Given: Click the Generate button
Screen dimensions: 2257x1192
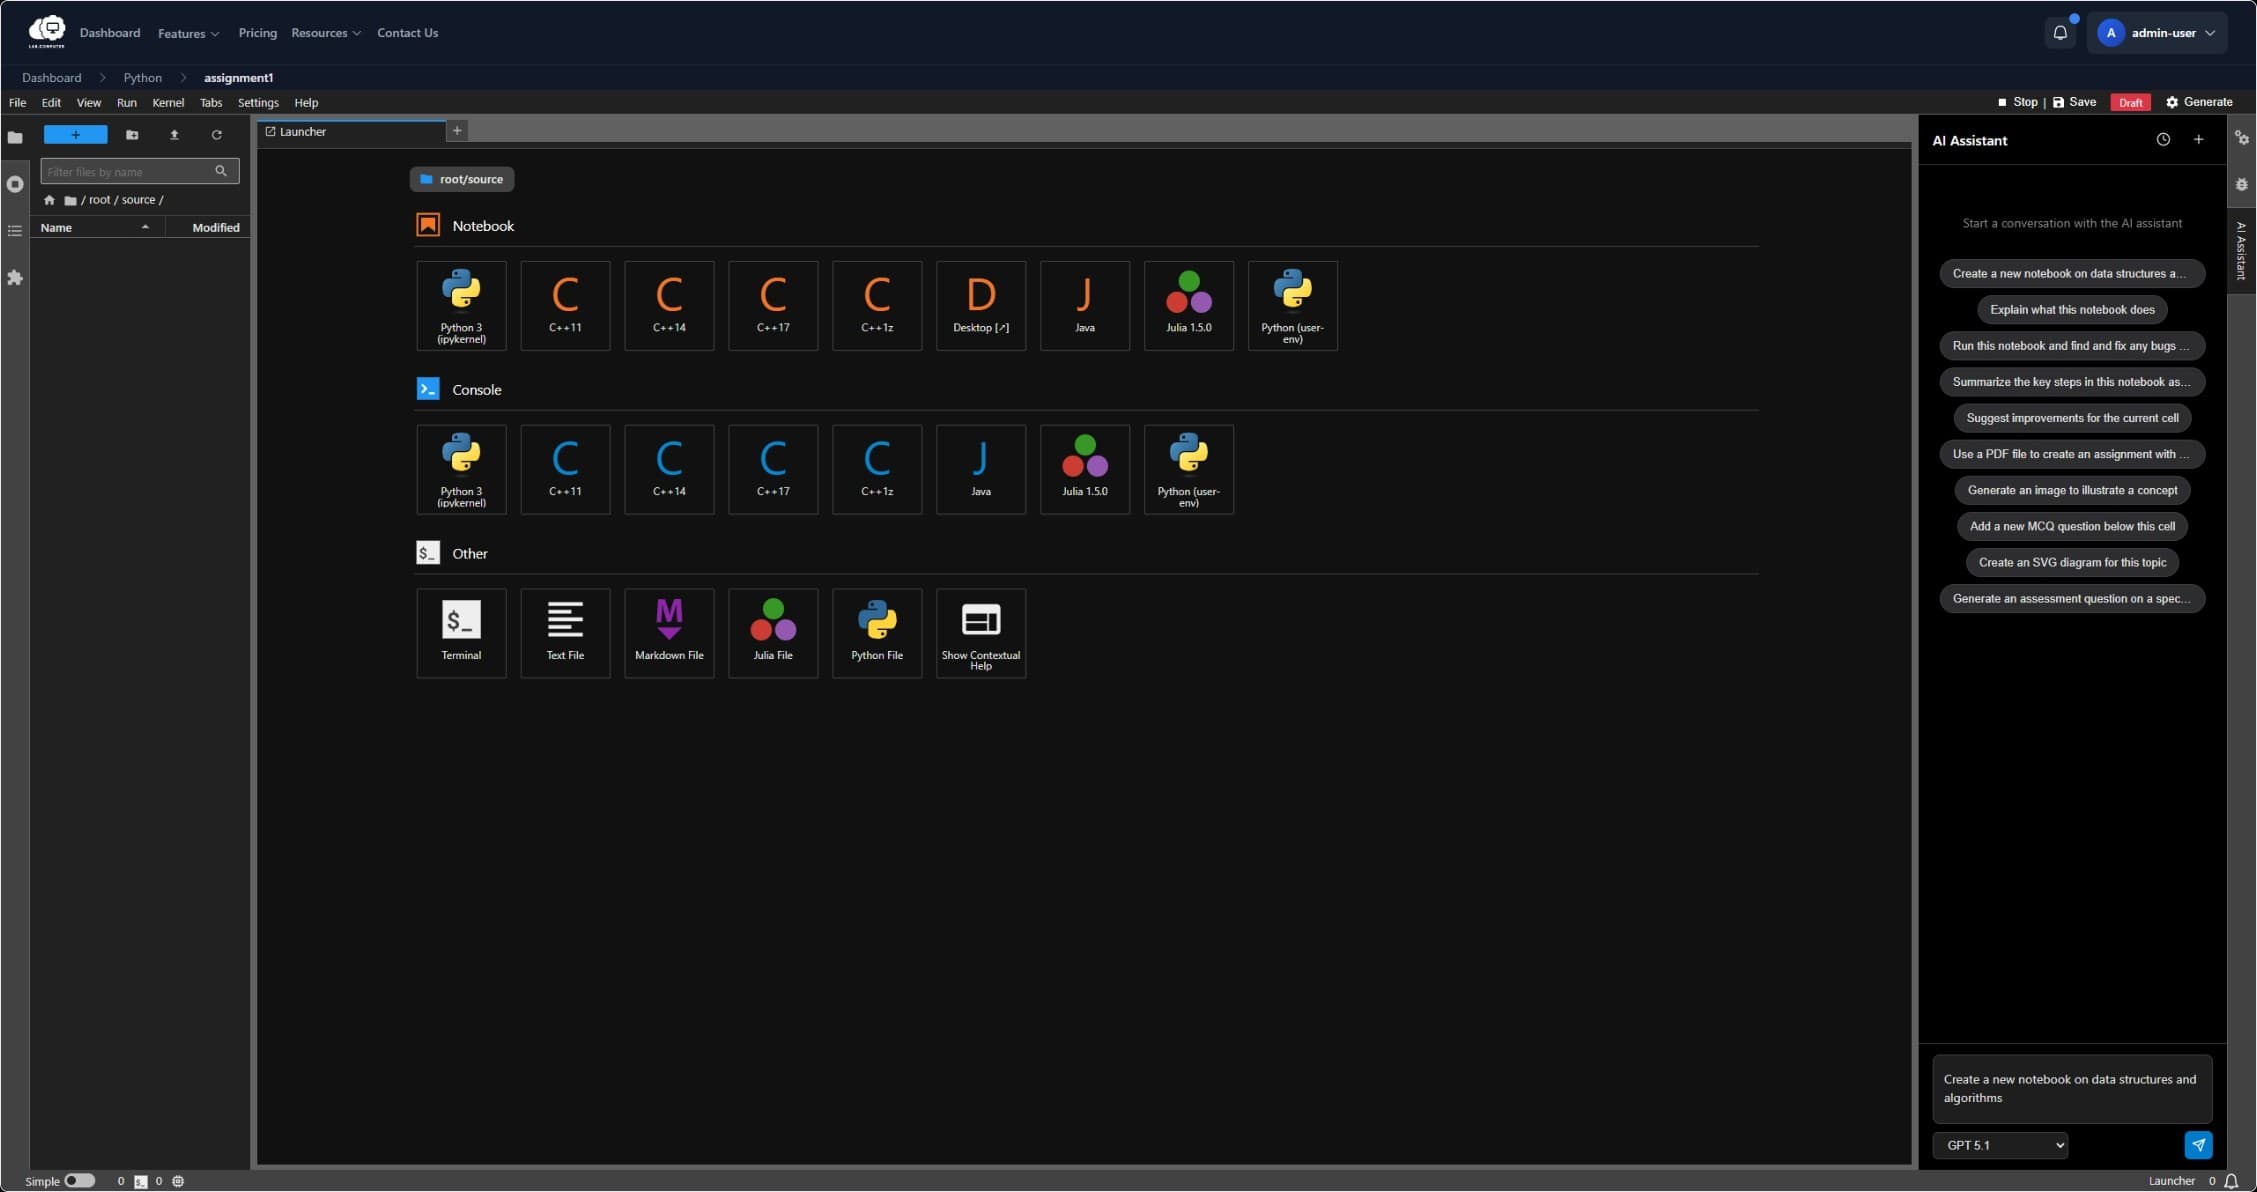Looking at the screenshot, I should pos(2199,102).
